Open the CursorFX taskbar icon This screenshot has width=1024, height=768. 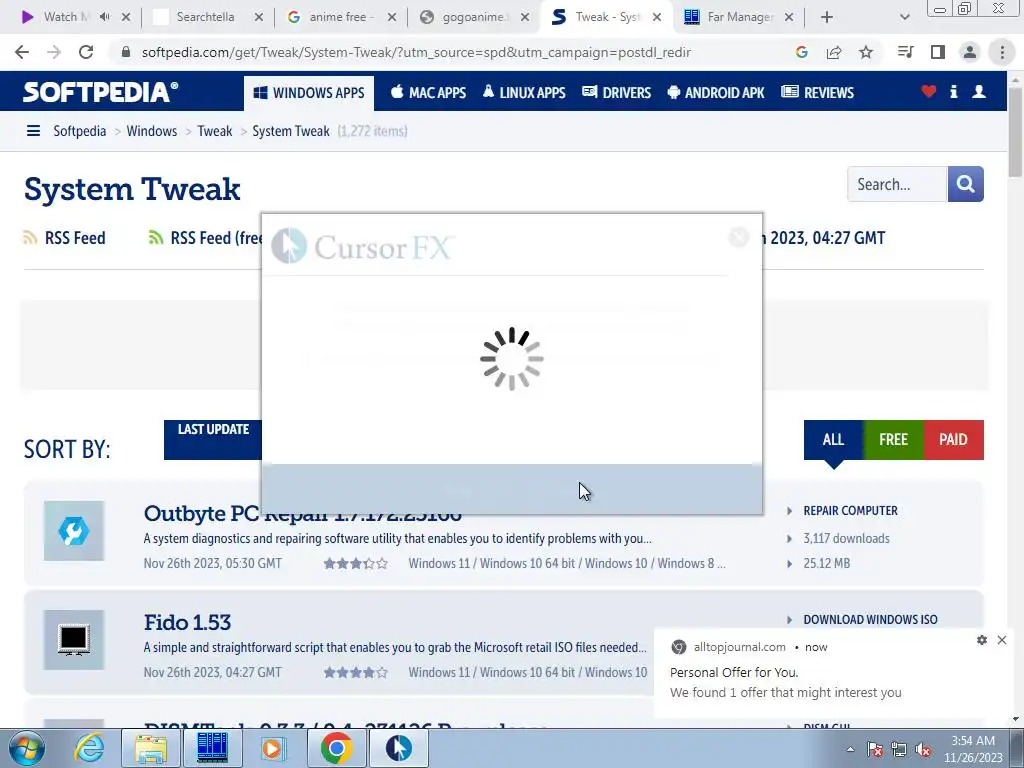(x=399, y=748)
